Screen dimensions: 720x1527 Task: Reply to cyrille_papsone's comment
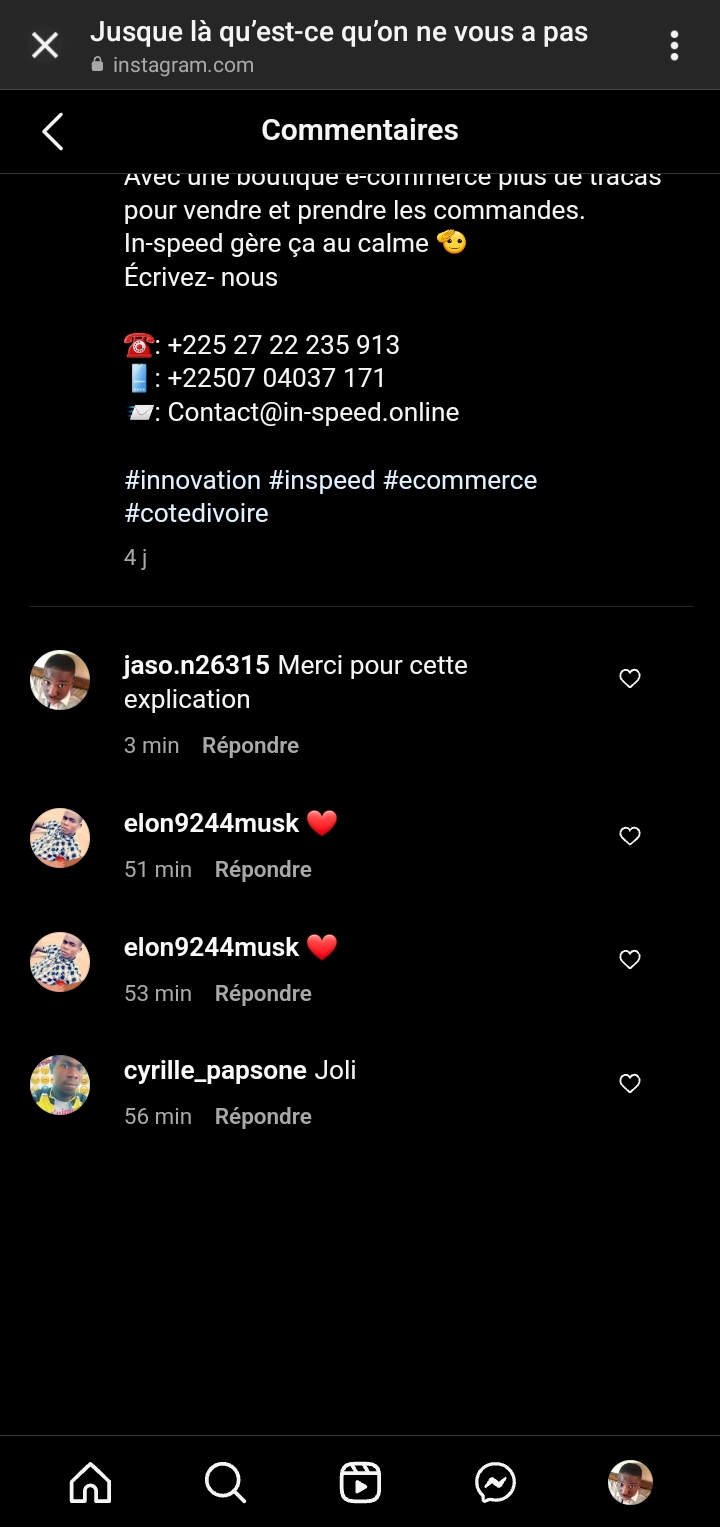pyautogui.click(x=263, y=1117)
